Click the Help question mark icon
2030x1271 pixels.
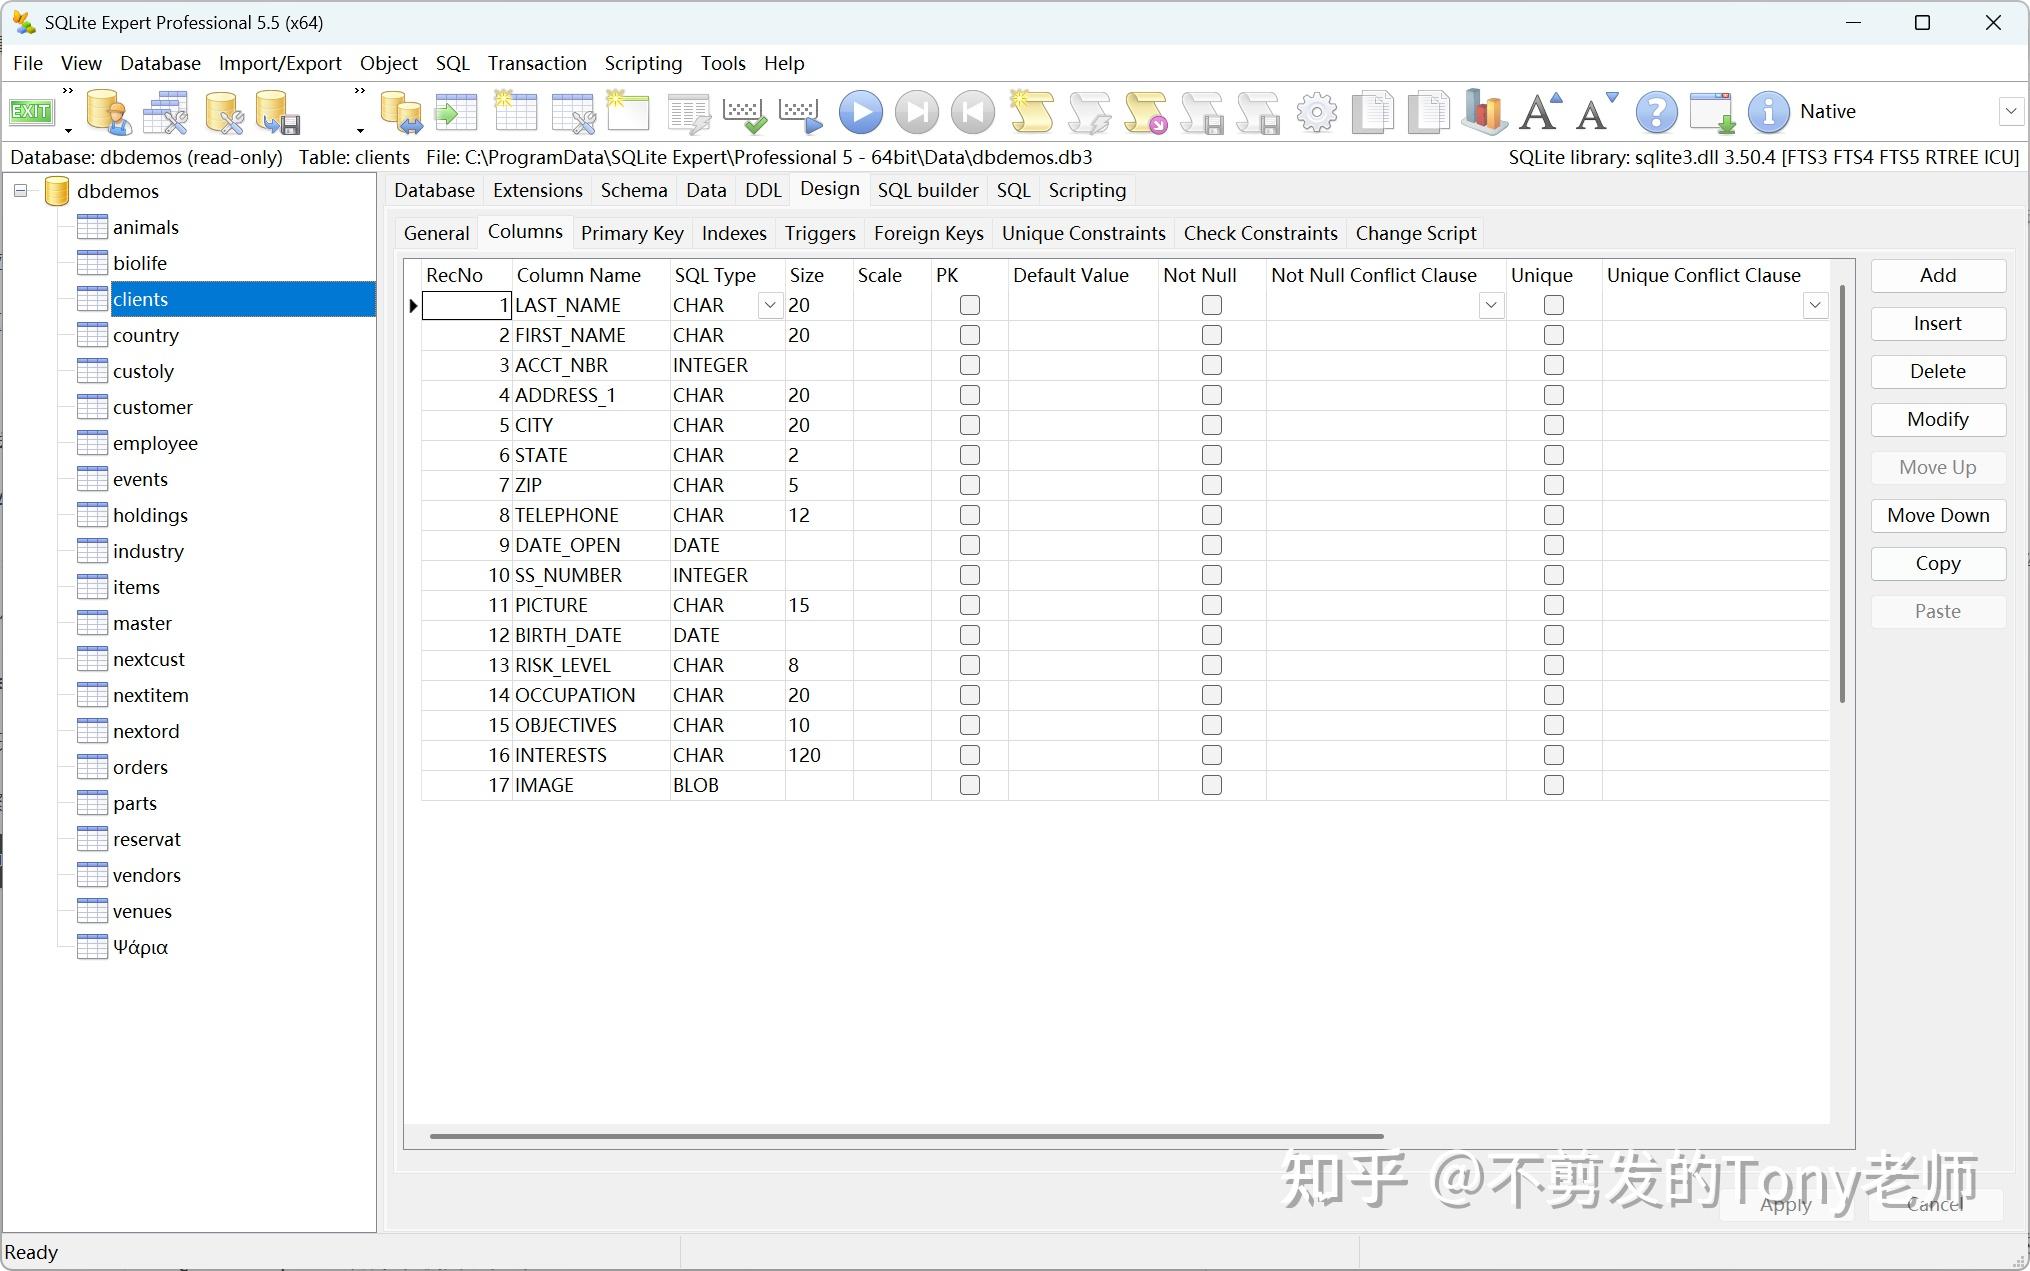(1656, 111)
